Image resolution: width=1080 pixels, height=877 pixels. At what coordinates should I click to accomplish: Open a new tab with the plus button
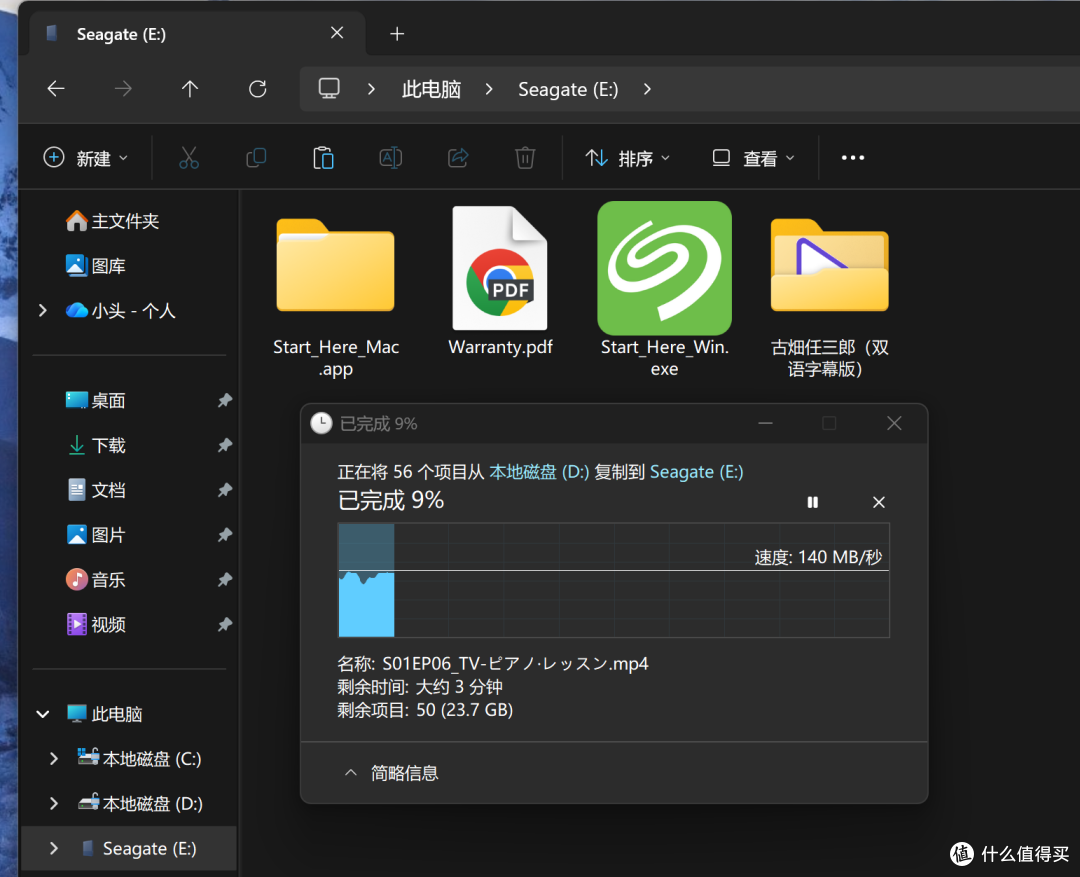tap(397, 34)
